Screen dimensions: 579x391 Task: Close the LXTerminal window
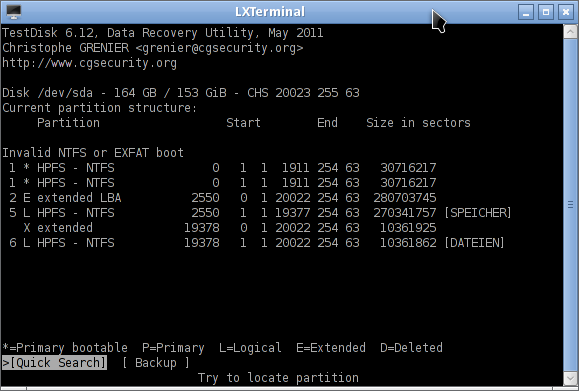(566, 12)
